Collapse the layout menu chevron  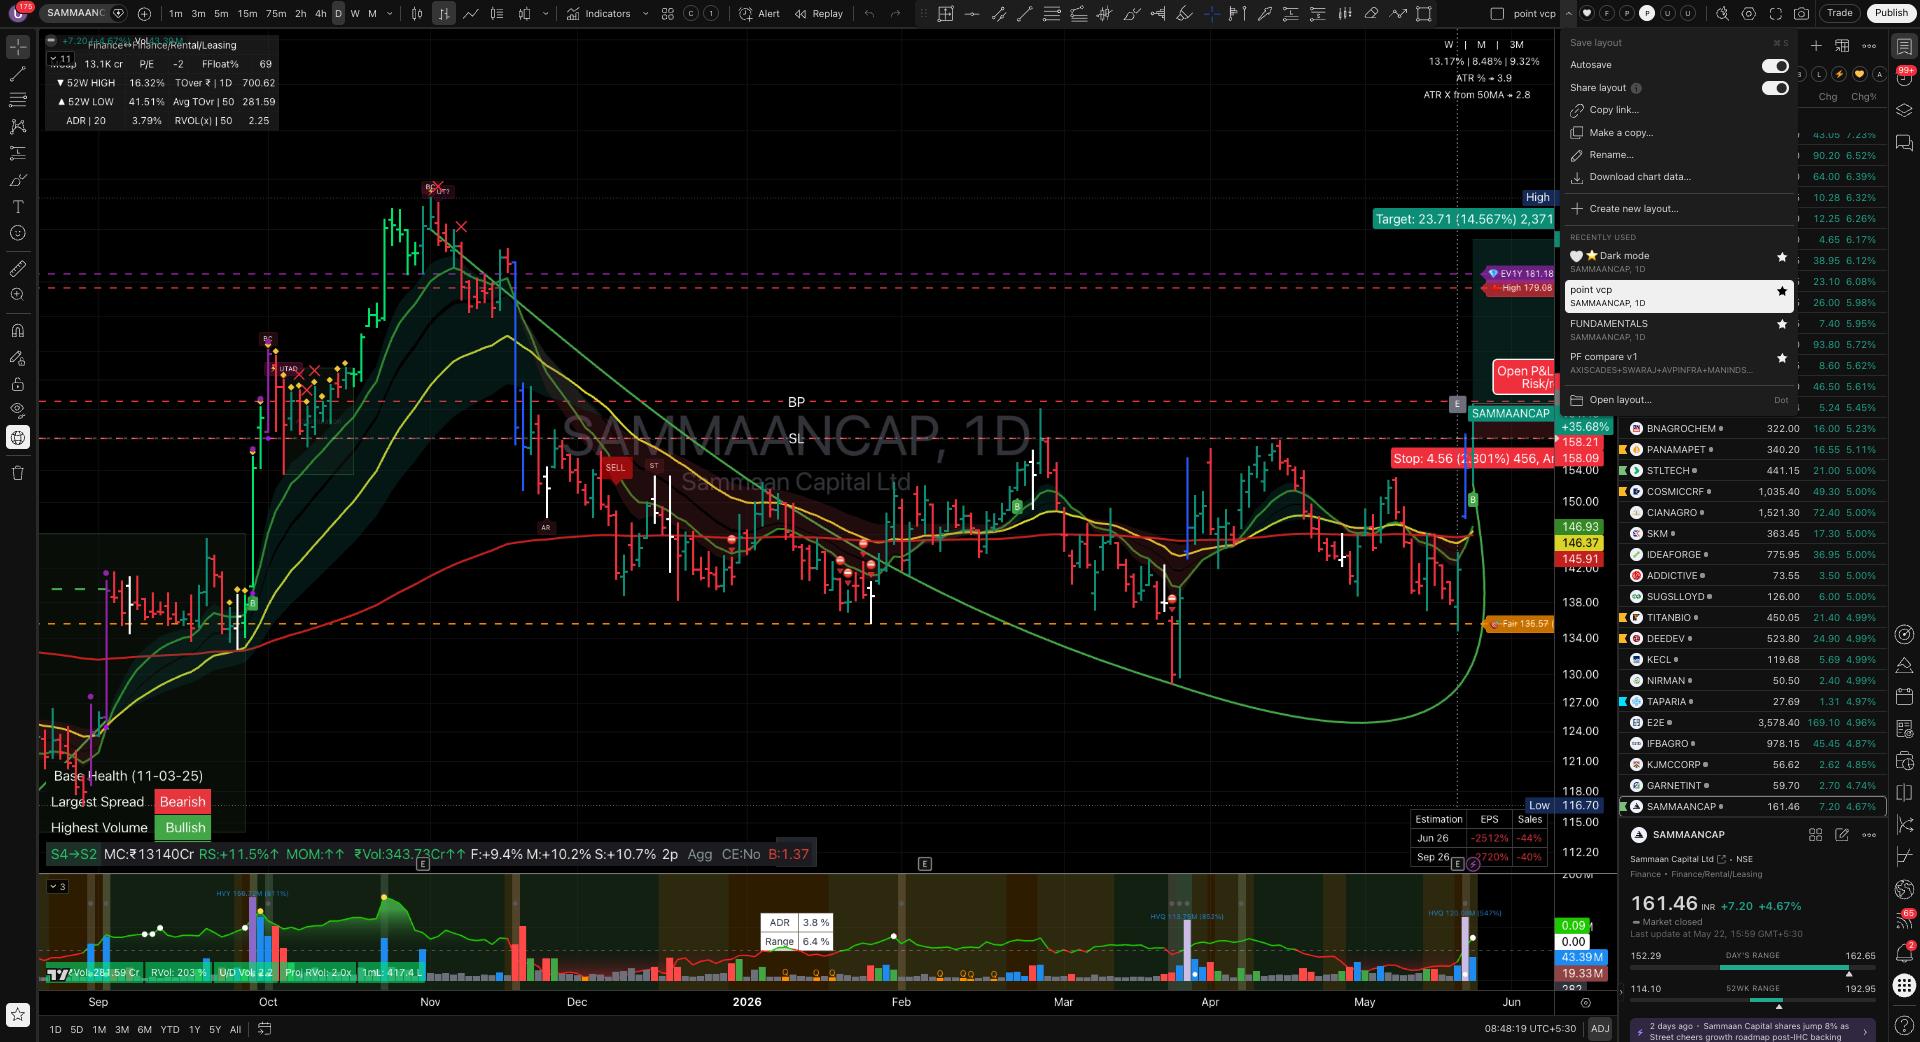(x=1568, y=14)
